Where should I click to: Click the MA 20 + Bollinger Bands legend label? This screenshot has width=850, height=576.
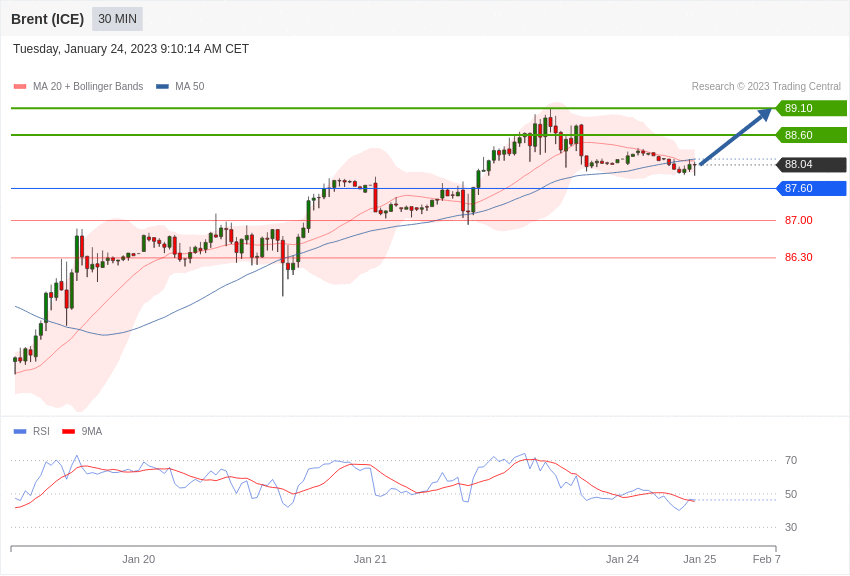coord(88,87)
